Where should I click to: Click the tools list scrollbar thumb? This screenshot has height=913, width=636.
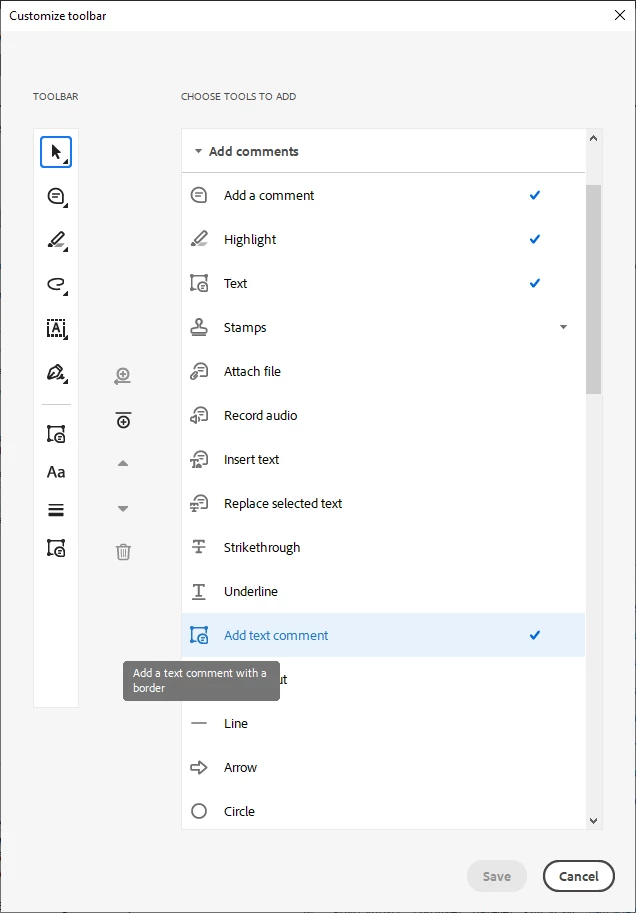tap(593, 289)
